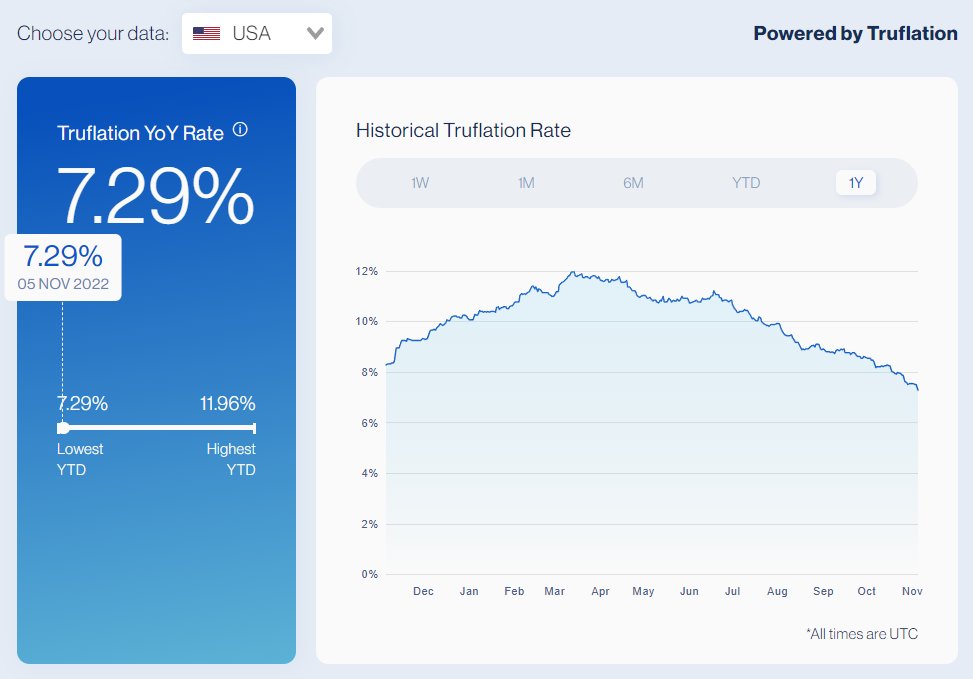Click the Jul label on chart axis
This screenshot has width=973, height=679.
(x=732, y=591)
